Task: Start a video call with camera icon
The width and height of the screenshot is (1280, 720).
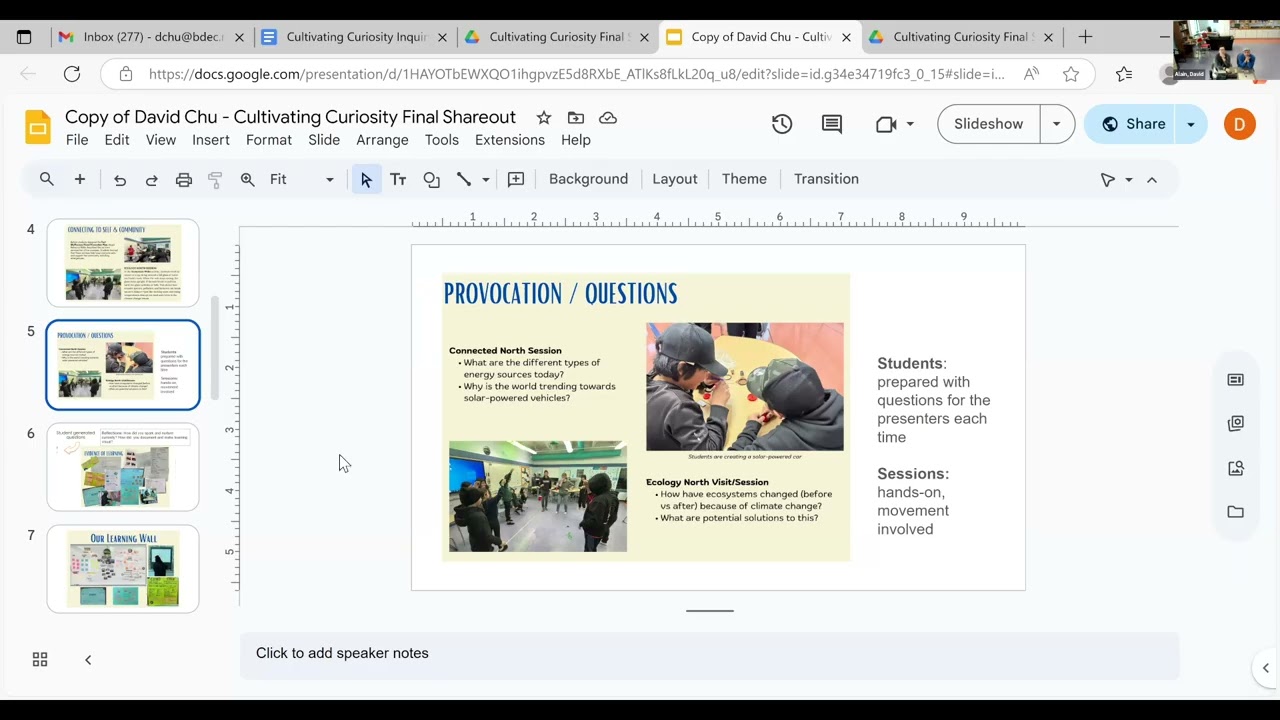Action: [886, 124]
